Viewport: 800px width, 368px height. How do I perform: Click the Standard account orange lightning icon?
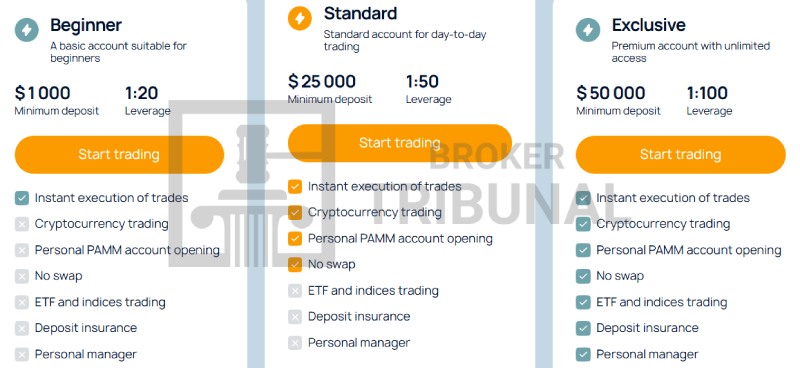[x=299, y=18]
